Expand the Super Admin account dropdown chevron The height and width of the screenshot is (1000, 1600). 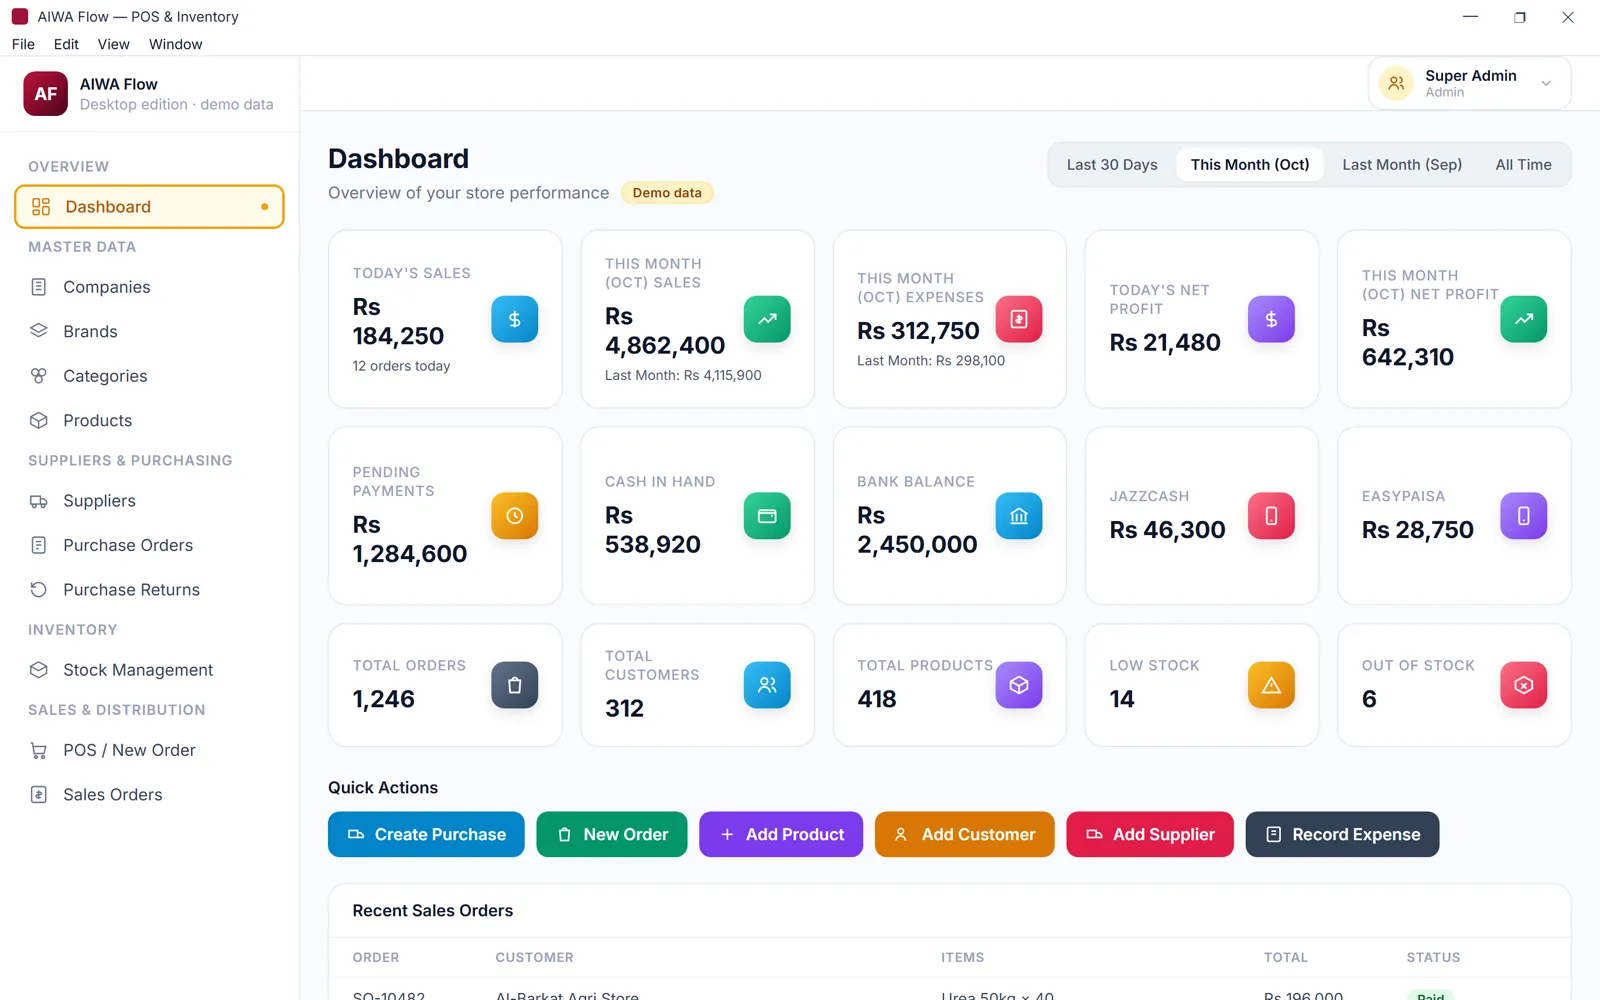[x=1546, y=83]
